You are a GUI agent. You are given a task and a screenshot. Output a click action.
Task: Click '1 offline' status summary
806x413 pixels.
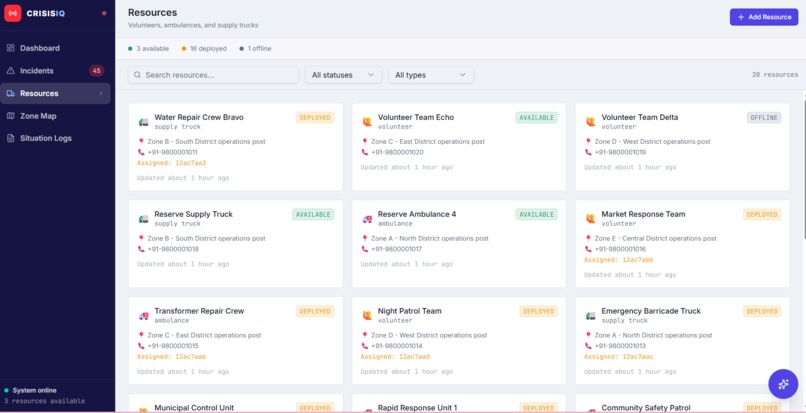pyautogui.click(x=255, y=49)
